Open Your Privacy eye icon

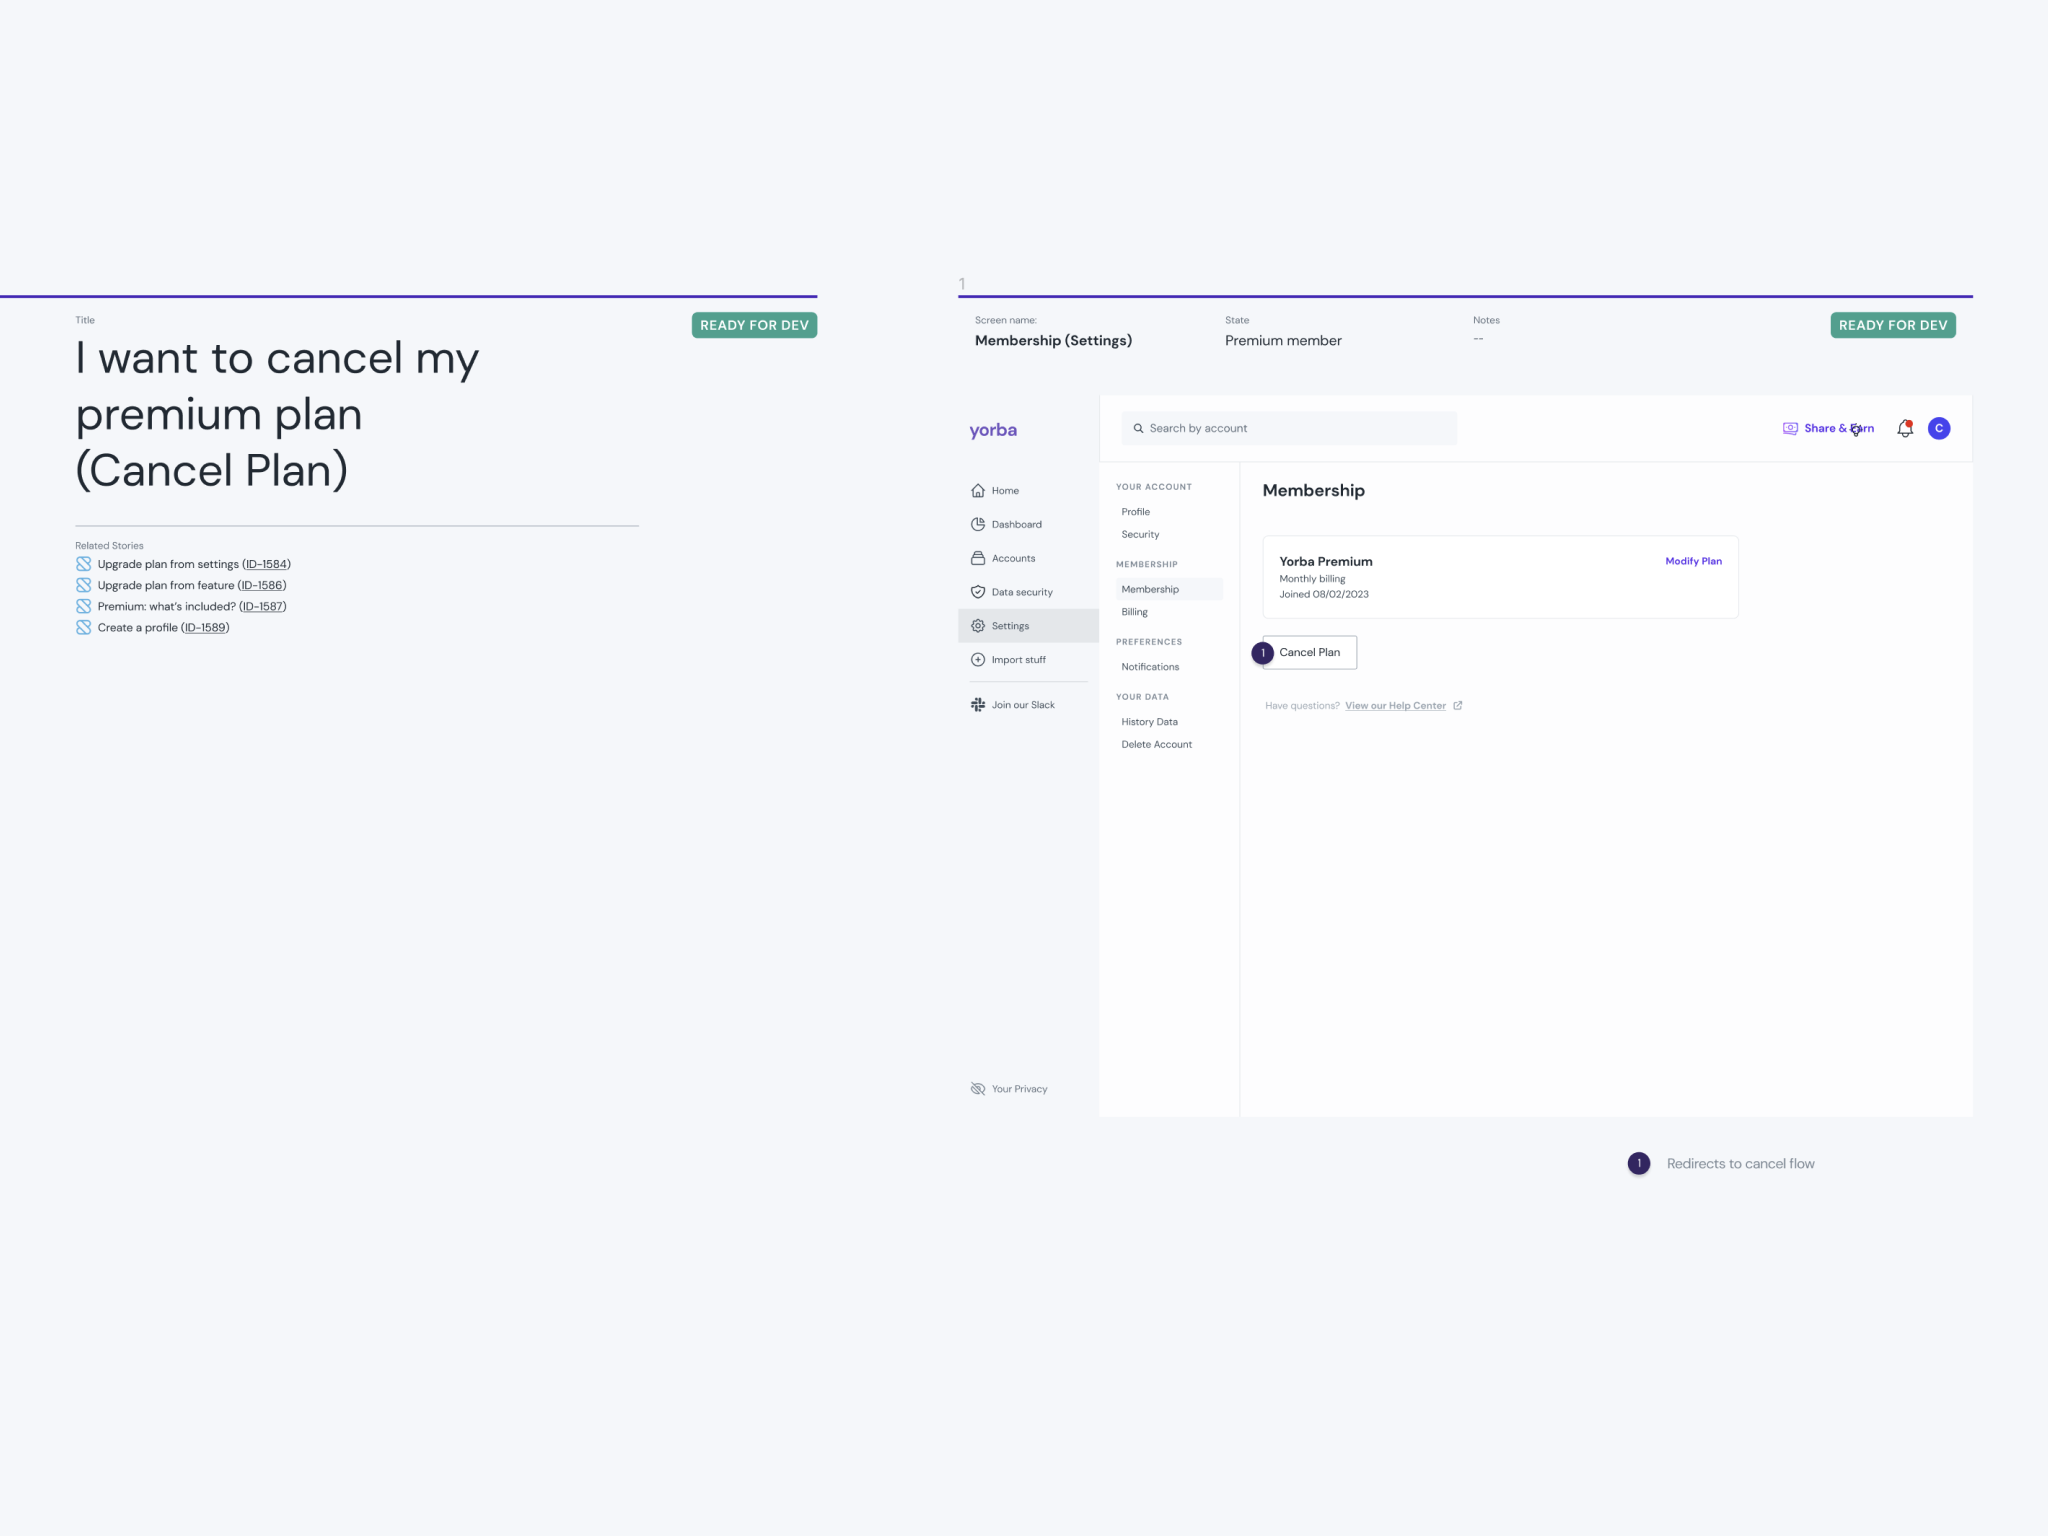click(x=977, y=1089)
